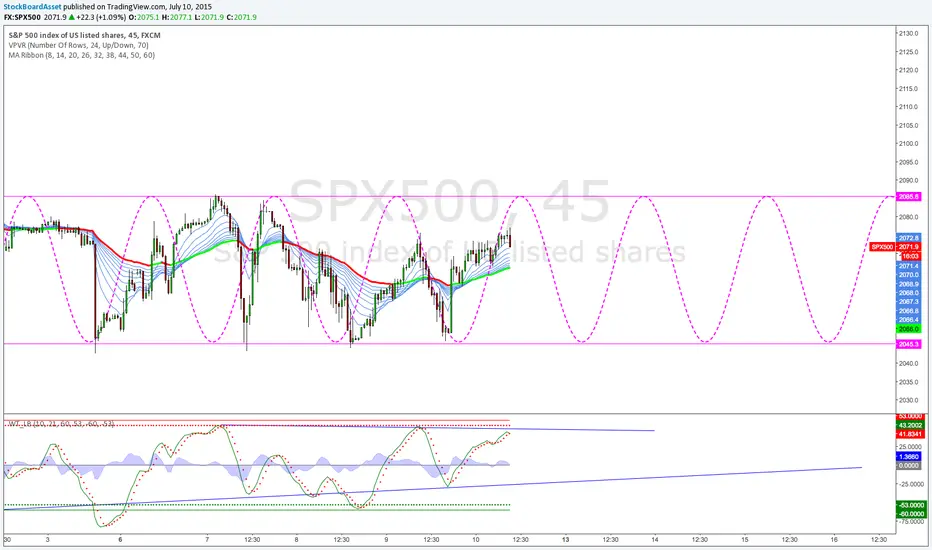Click date label 16 on time axis

pos(834,540)
